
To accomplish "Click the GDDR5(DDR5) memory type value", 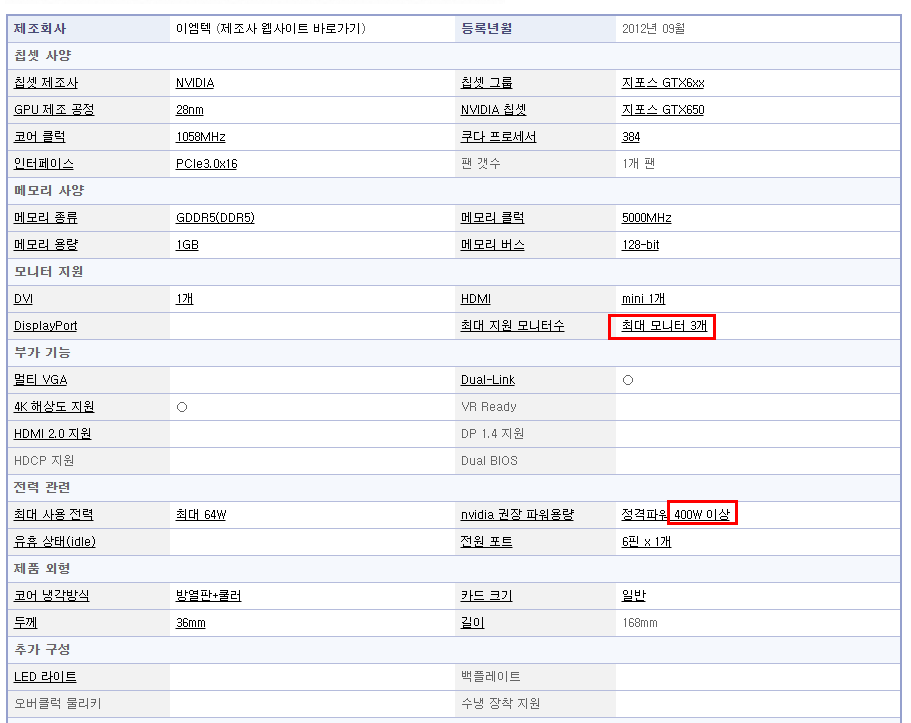I will click(x=215, y=218).
